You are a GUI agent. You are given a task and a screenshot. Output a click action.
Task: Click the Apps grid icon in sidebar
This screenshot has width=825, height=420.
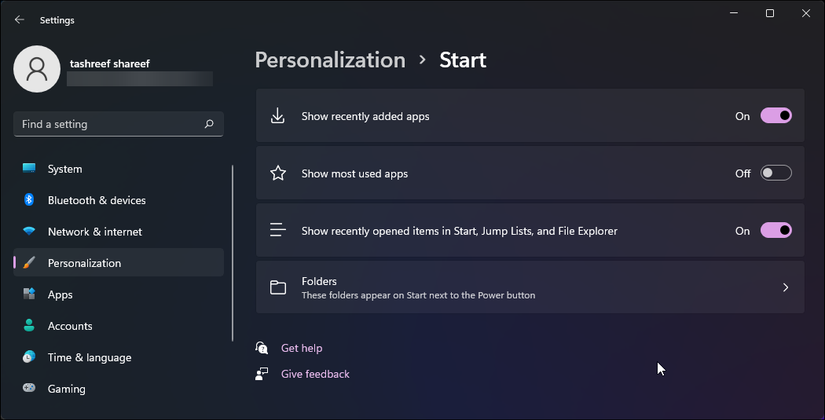click(29, 294)
